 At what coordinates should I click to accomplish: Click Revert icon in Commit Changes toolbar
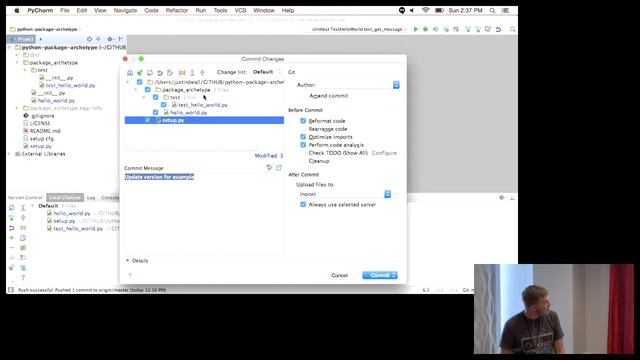pos(160,73)
